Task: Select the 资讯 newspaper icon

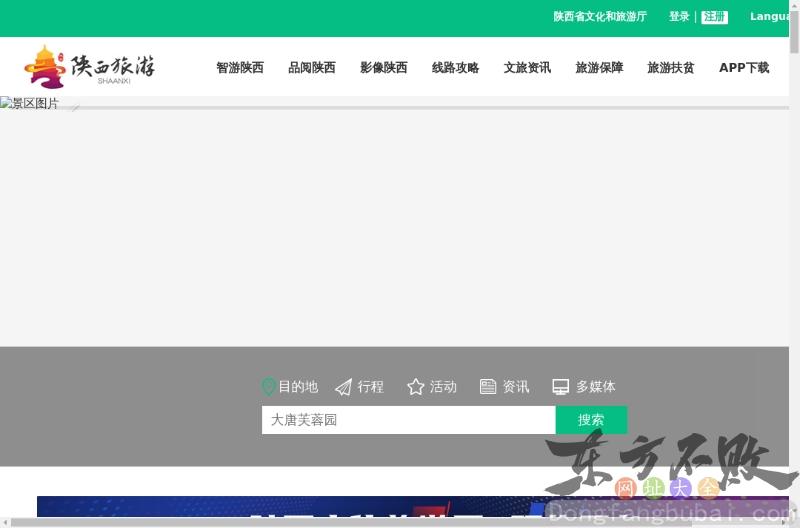Action: coord(488,387)
